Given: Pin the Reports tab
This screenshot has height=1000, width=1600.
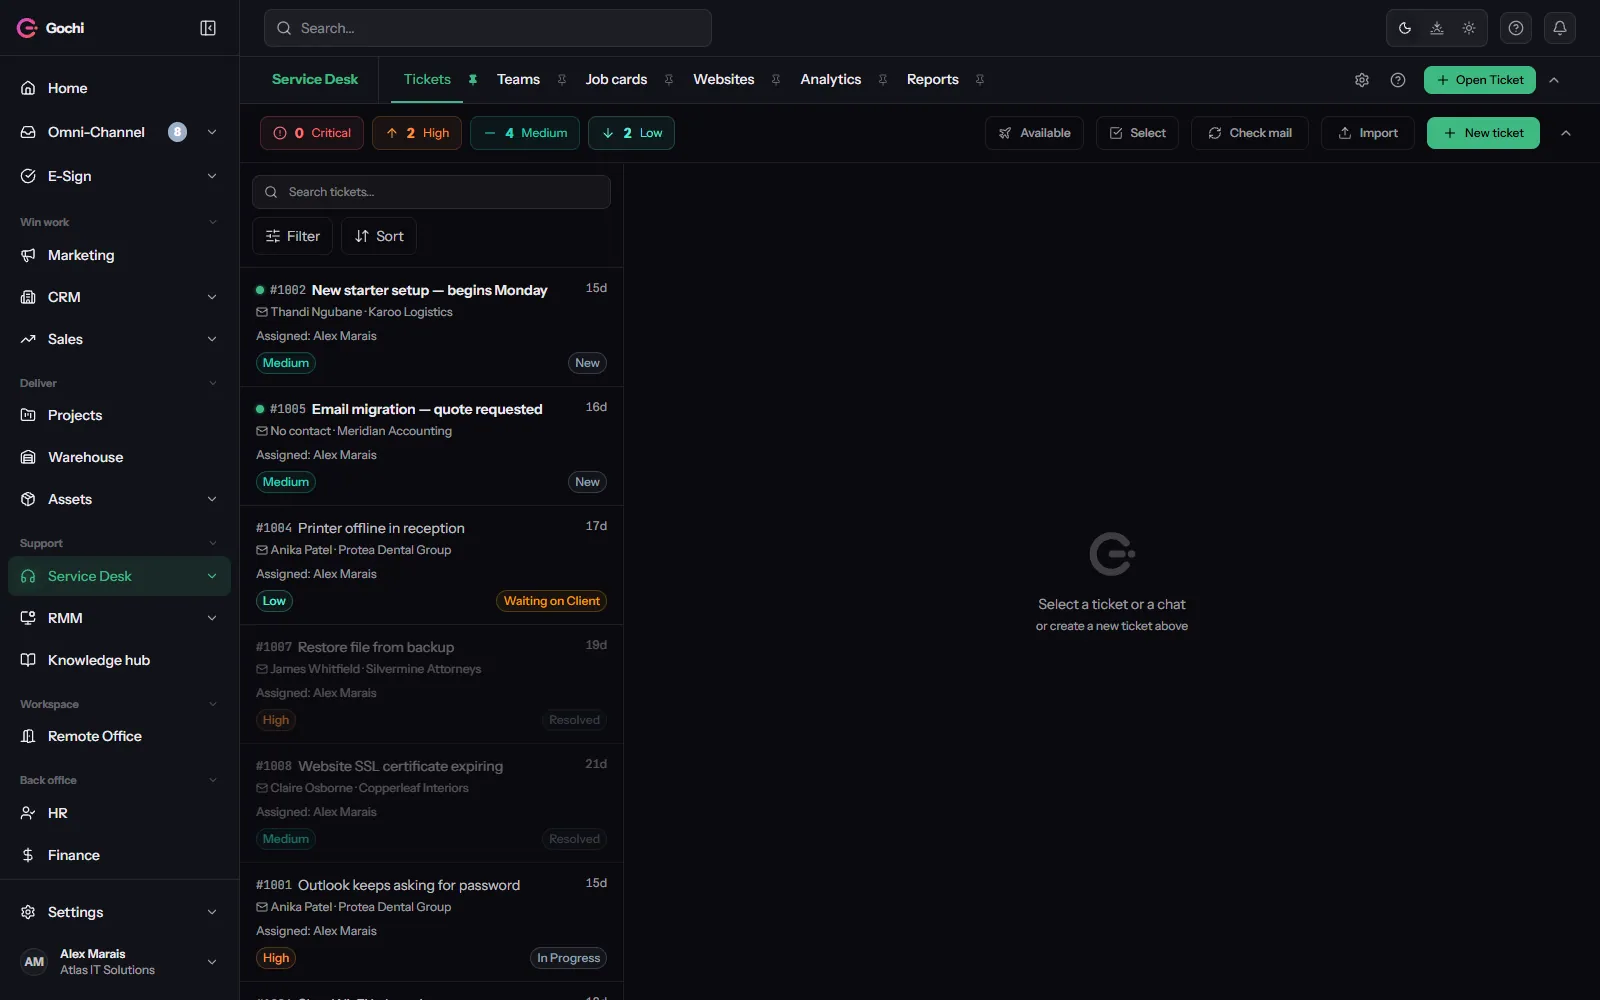Looking at the screenshot, I should coord(980,80).
